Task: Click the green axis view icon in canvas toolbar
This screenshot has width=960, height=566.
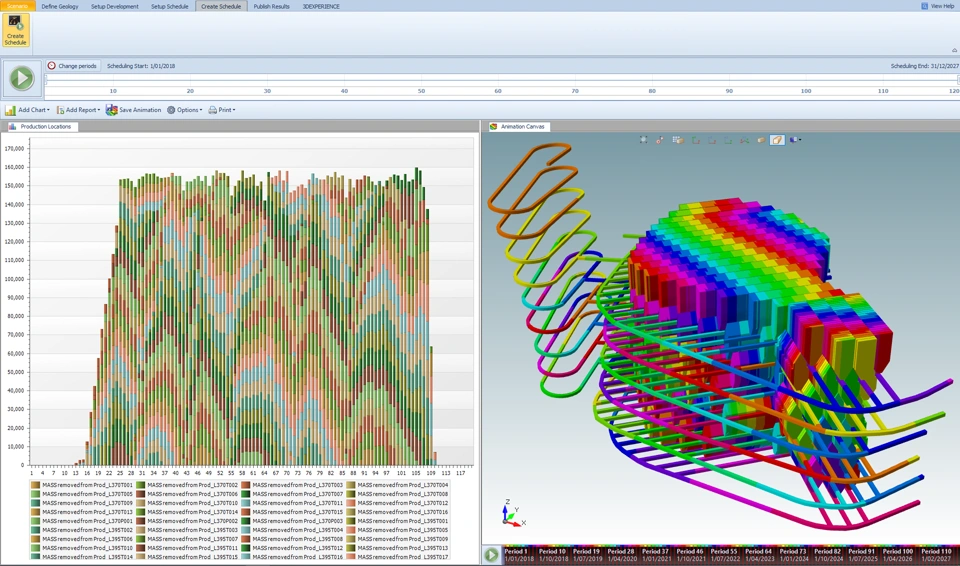Action: [x=696, y=140]
